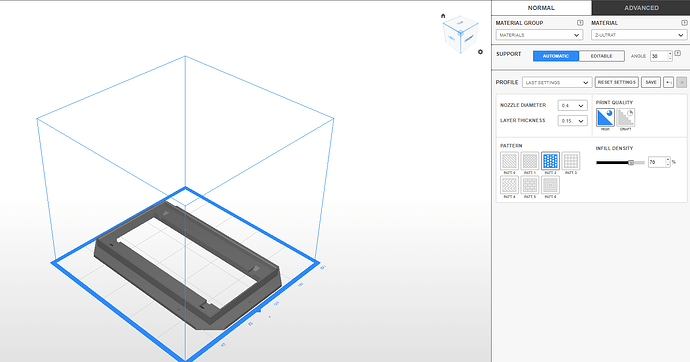
Task: Select infill pattern PATT 1
Action: click(530, 161)
